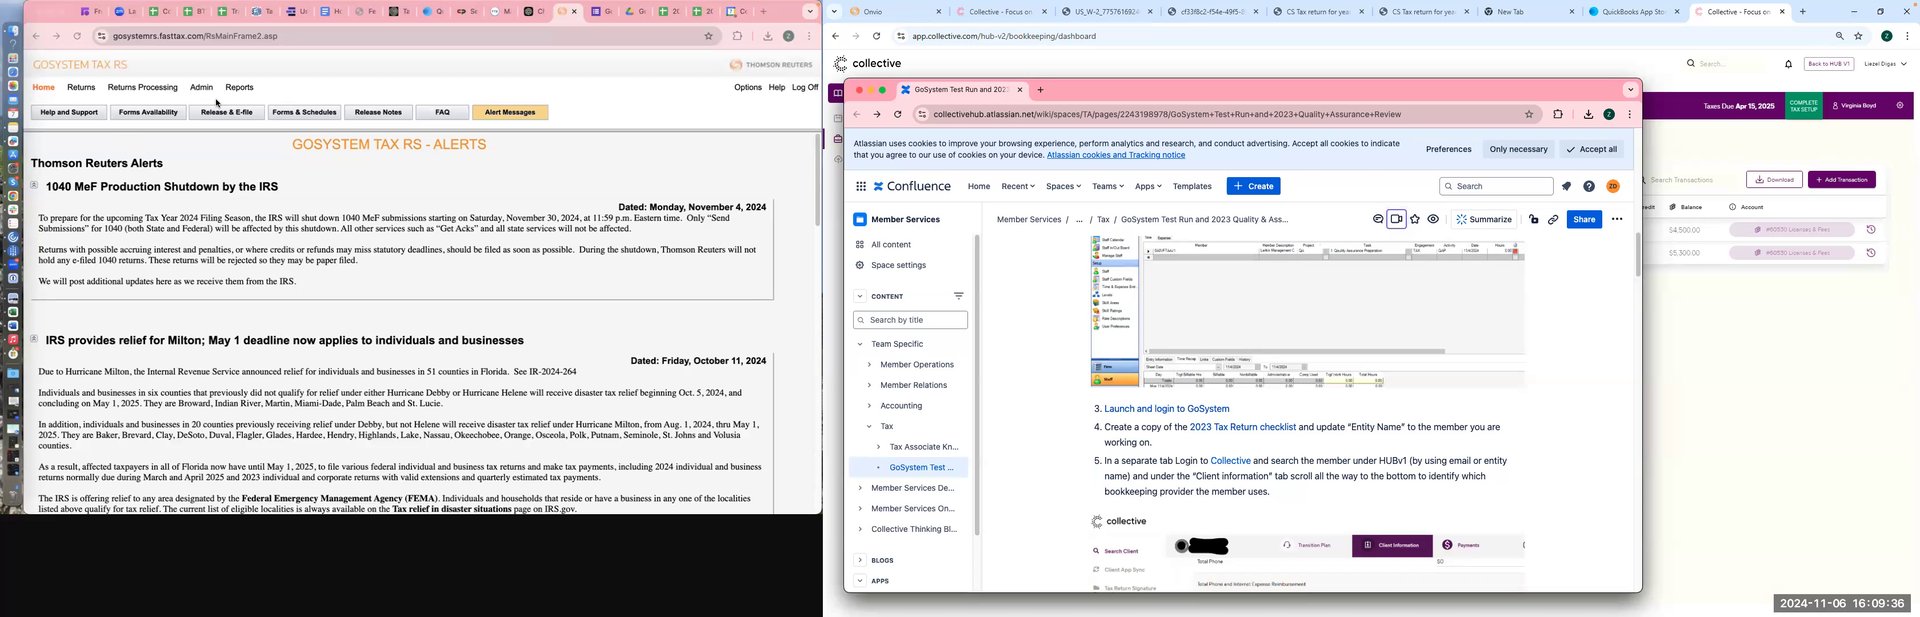Viewport: 1920px width, 617px height.
Task: Collapse the CONTENT section chevron
Action: 860,296
